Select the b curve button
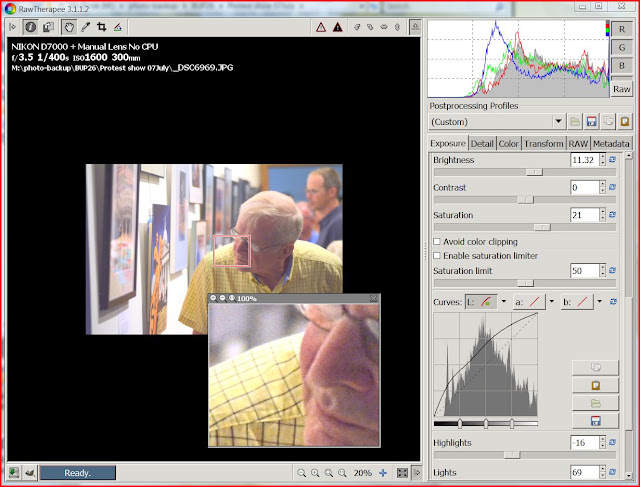The height and width of the screenshot is (487, 640). pyautogui.click(x=577, y=302)
